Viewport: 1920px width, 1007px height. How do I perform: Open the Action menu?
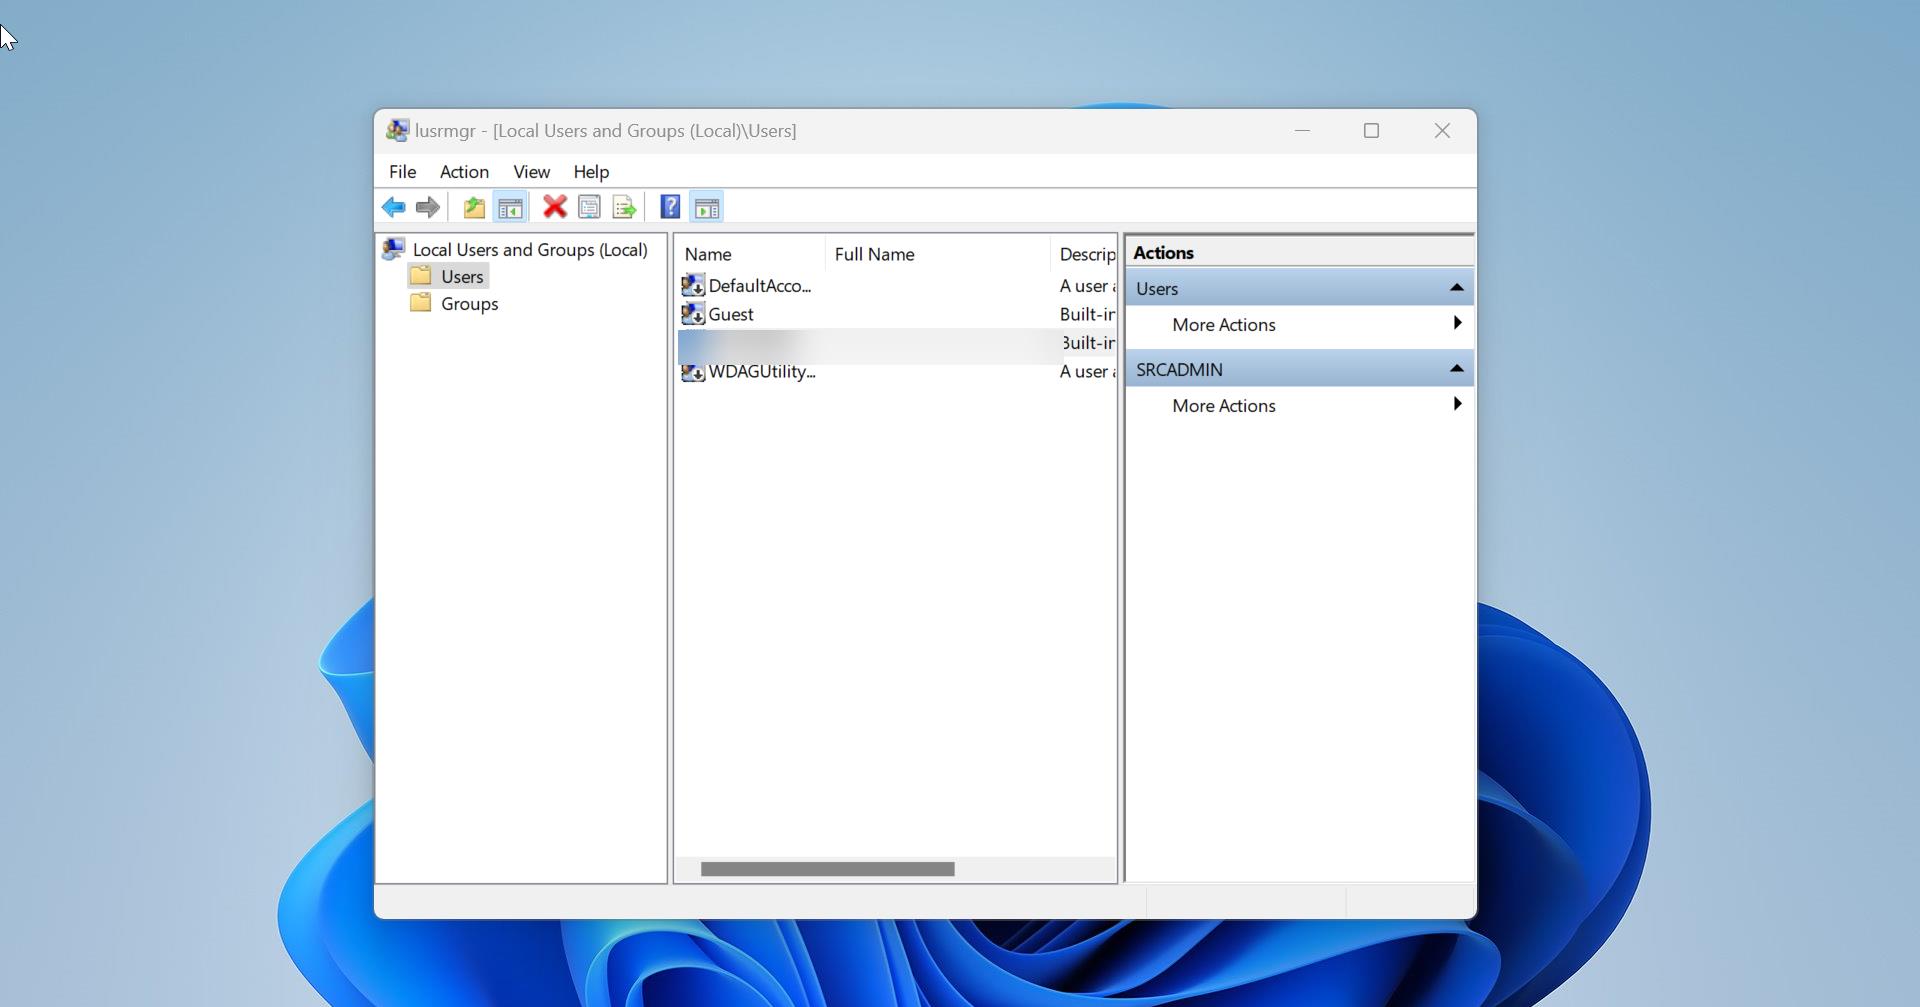[x=464, y=171]
